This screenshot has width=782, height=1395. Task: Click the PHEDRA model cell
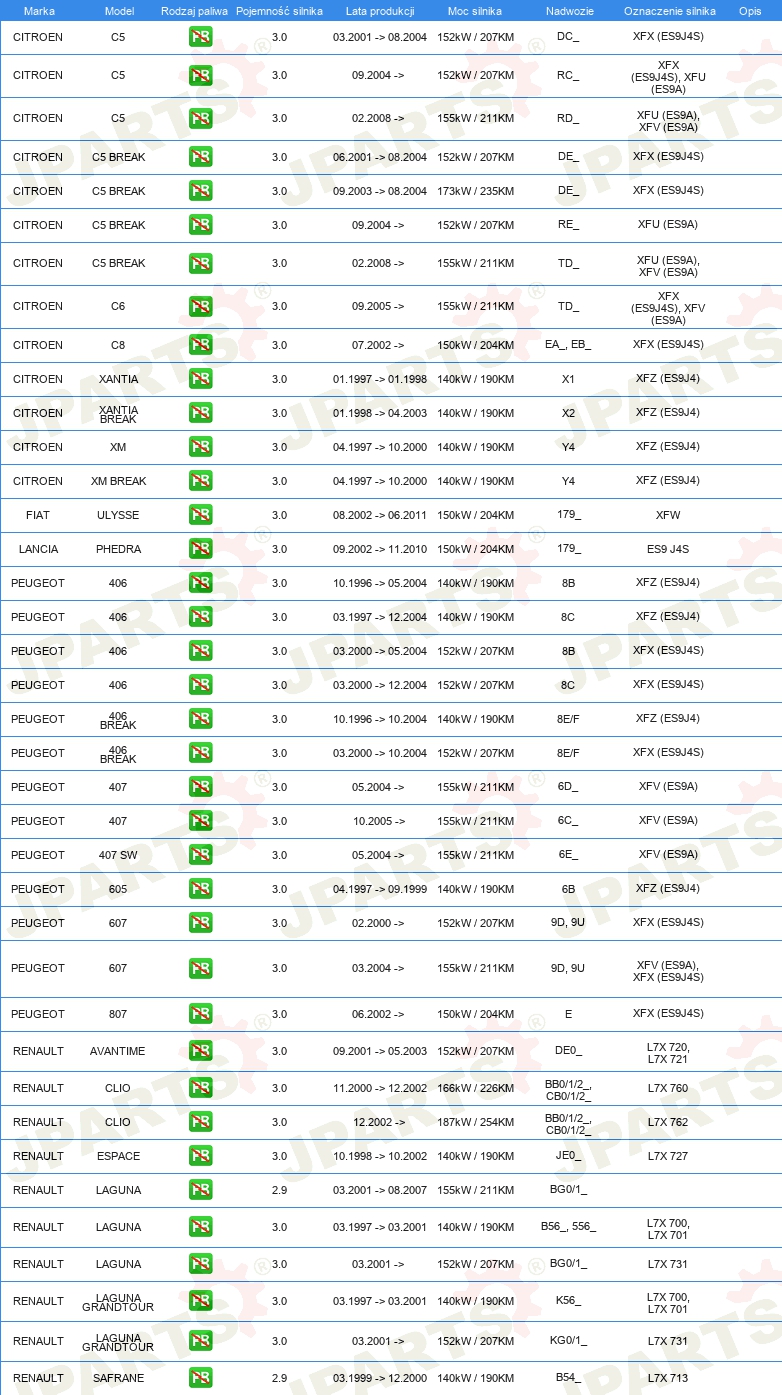[x=118, y=549]
